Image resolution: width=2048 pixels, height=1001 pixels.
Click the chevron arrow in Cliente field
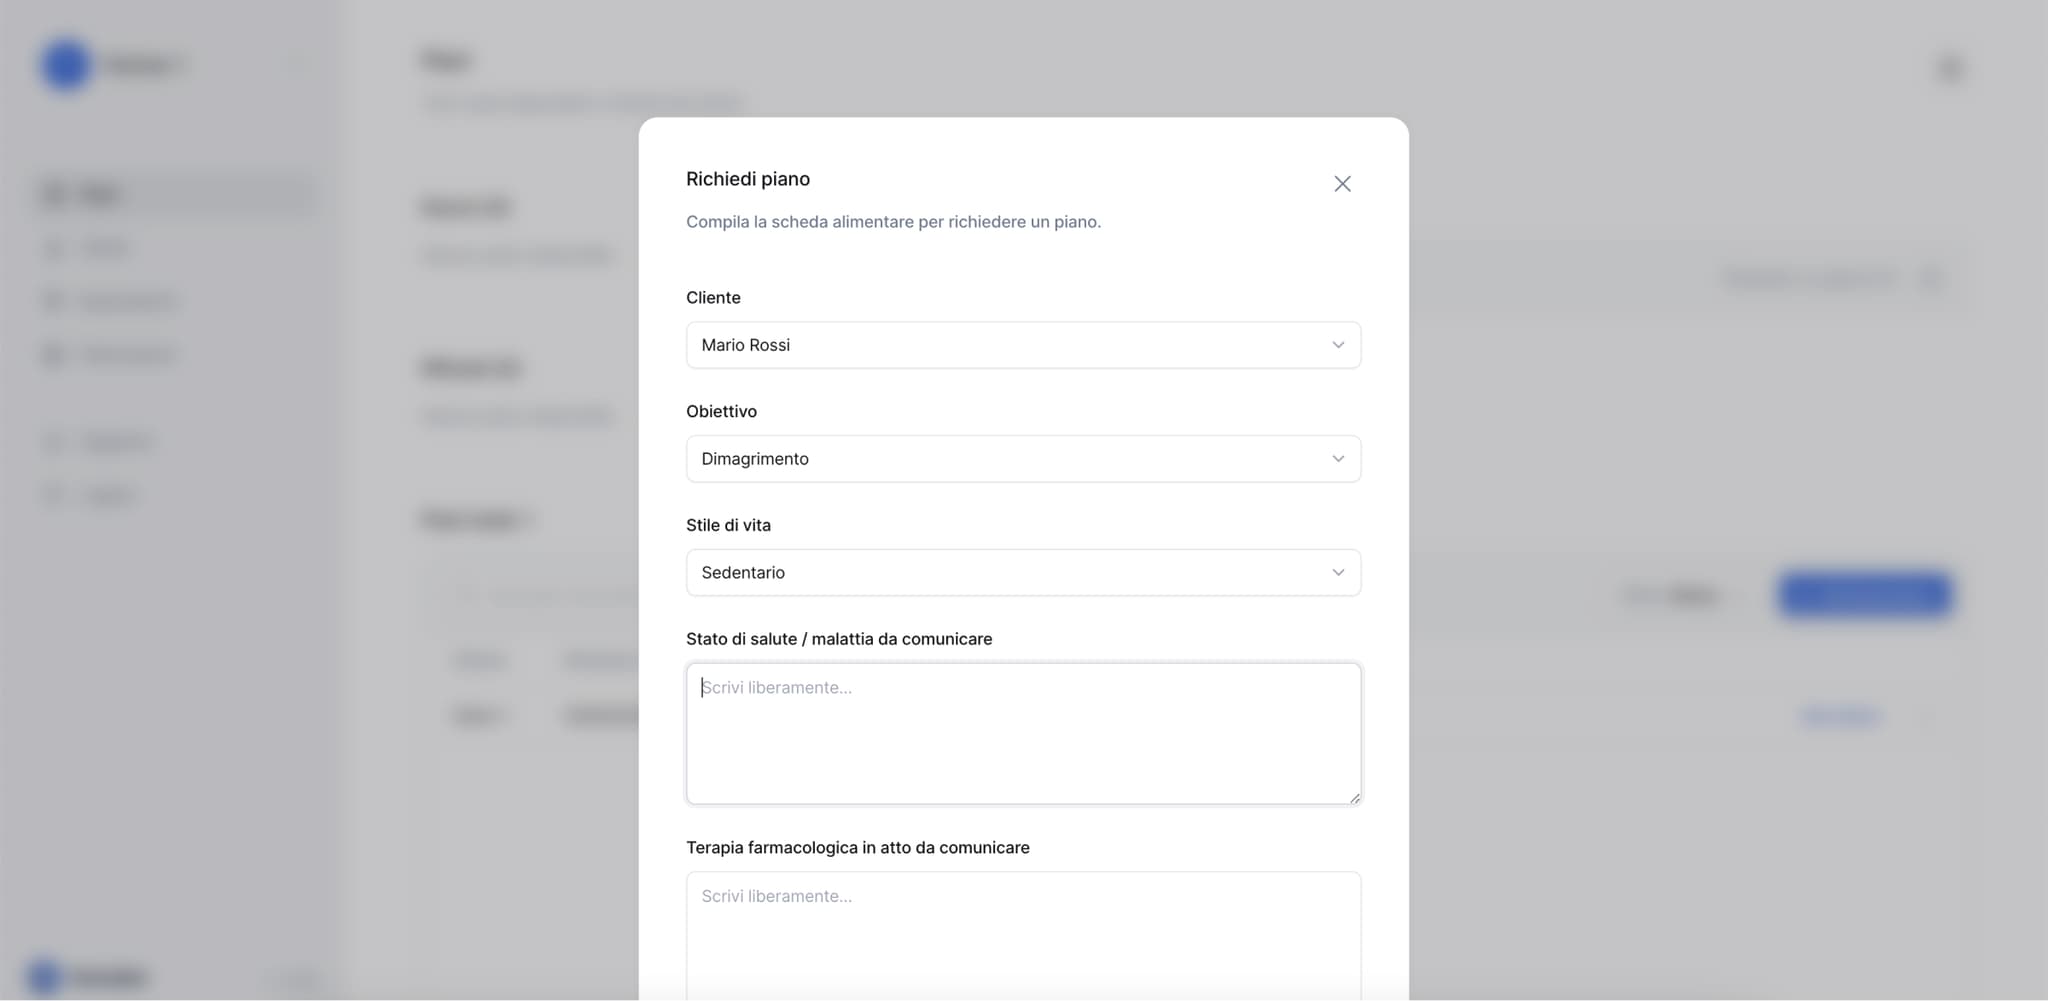tap(1338, 345)
